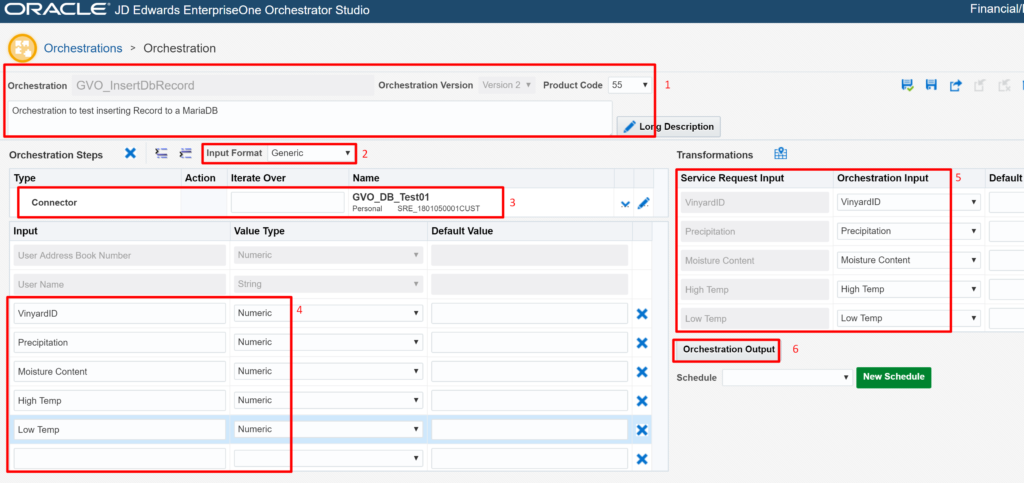Open Value Type dropdown for Moisture Content input
Viewport: 1024px width, 483px height.
pos(328,371)
